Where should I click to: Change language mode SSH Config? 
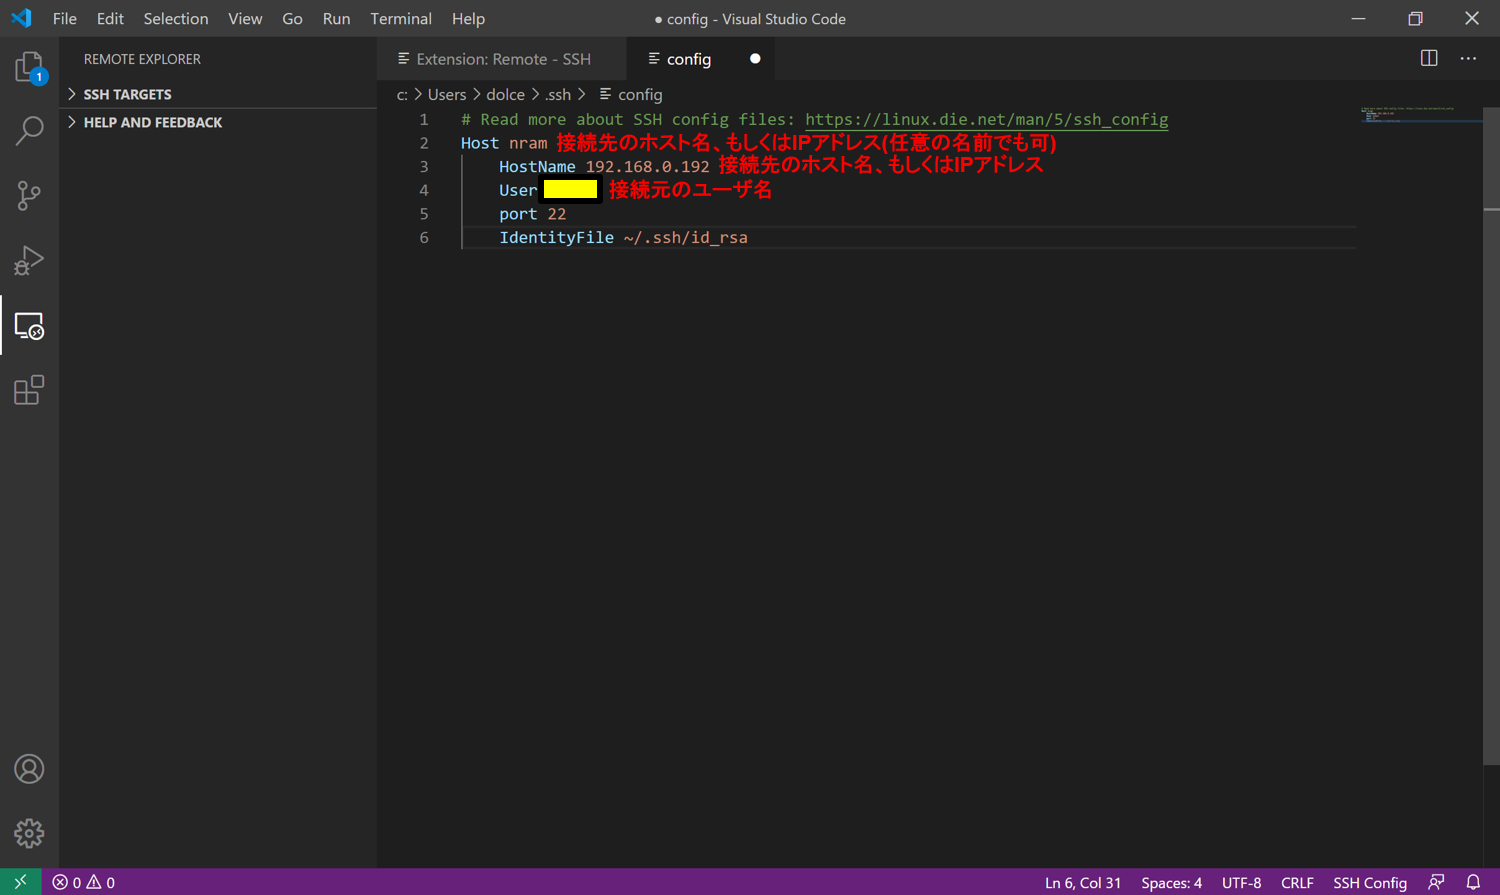[x=1370, y=882]
